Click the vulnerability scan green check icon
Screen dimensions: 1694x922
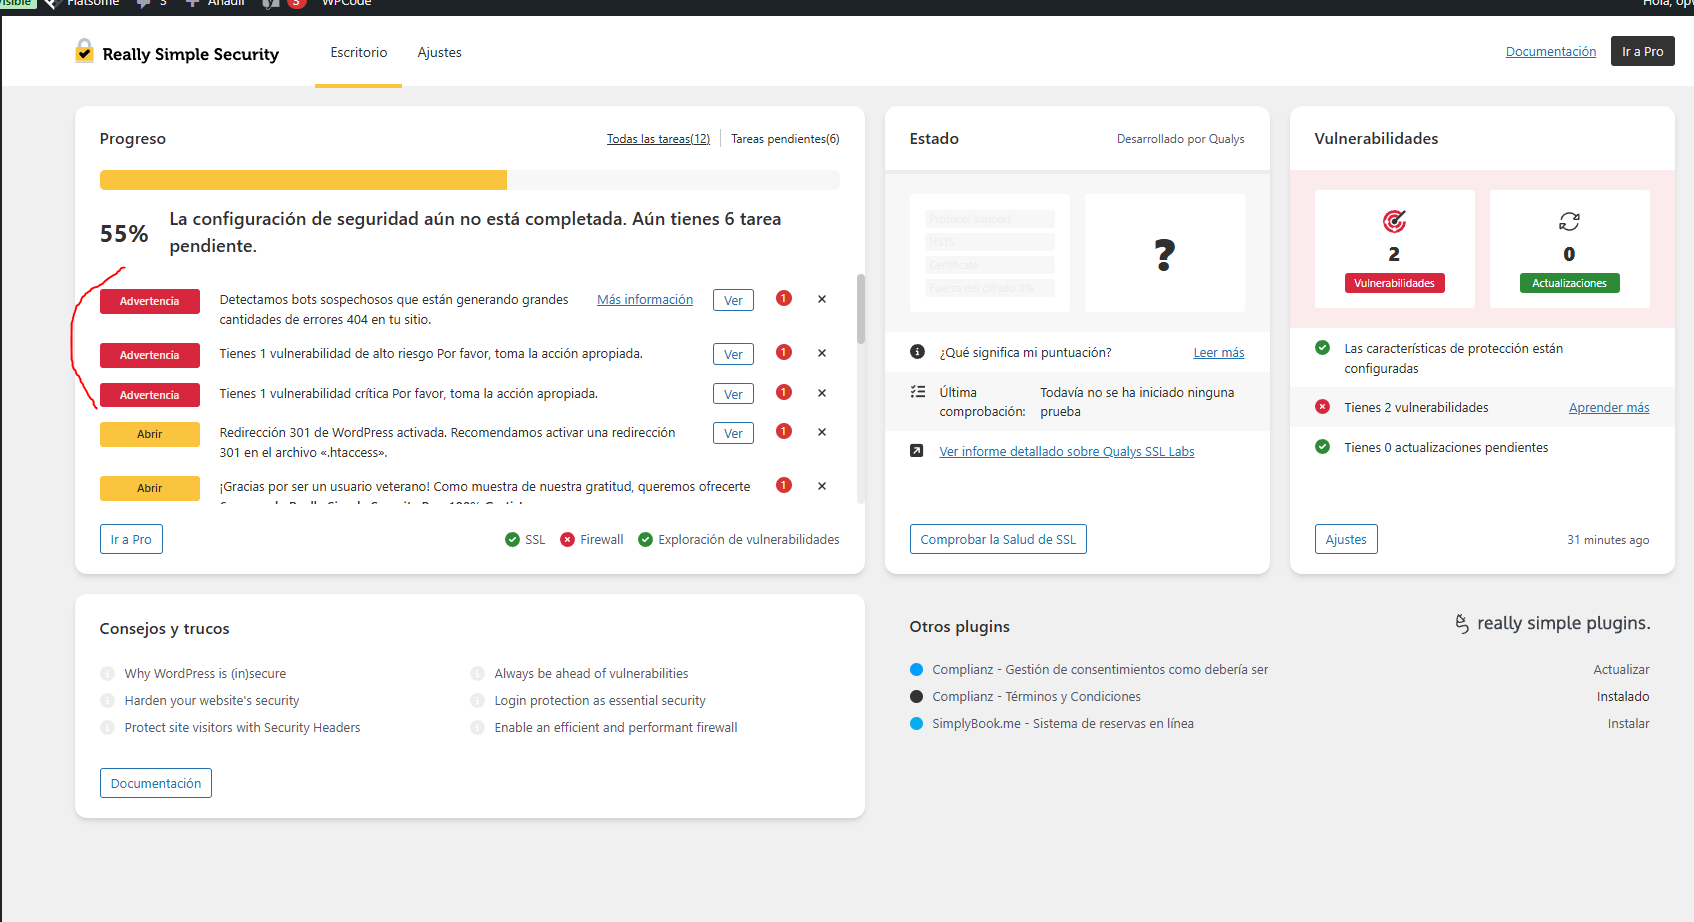(646, 539)
